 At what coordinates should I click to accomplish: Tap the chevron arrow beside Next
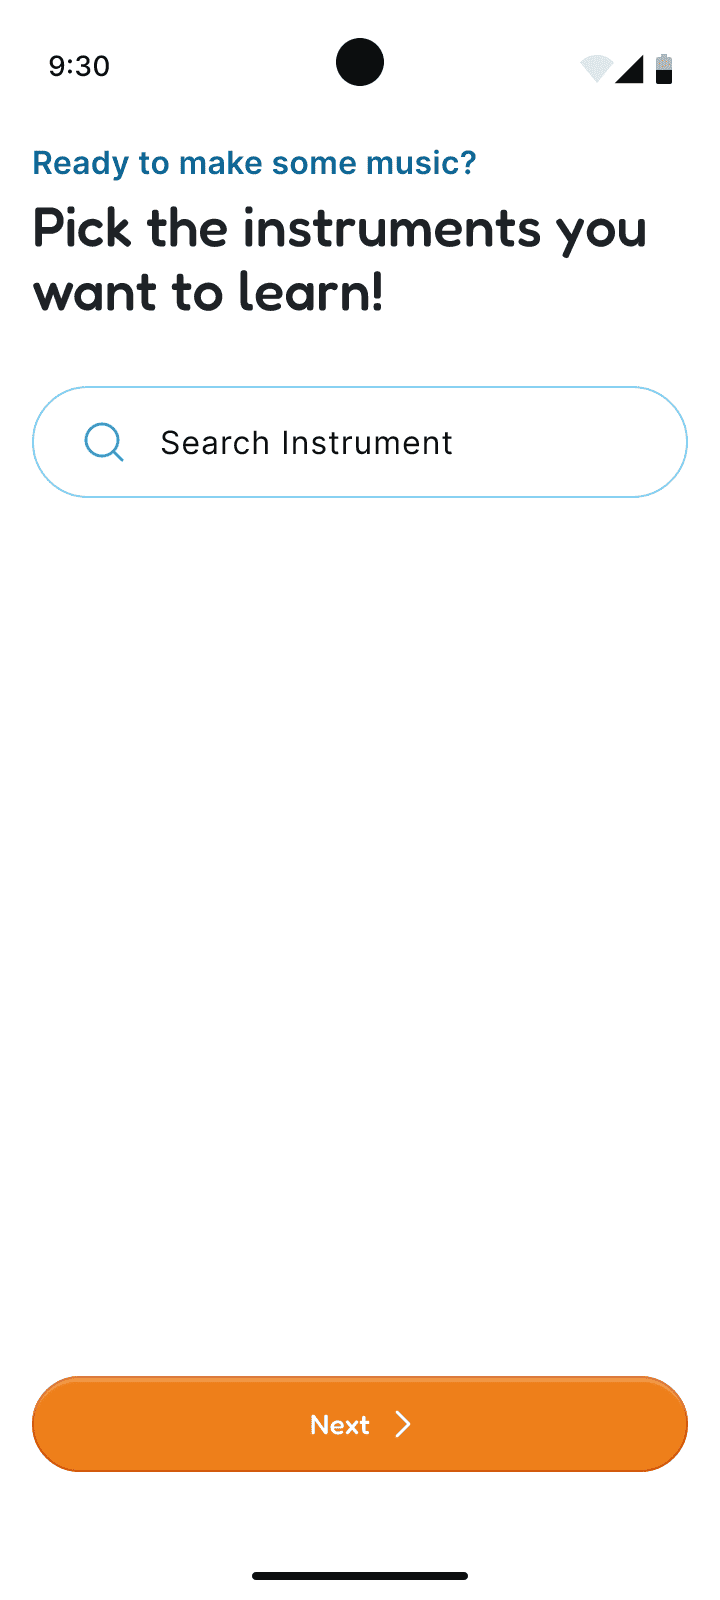coord(403,1424)
